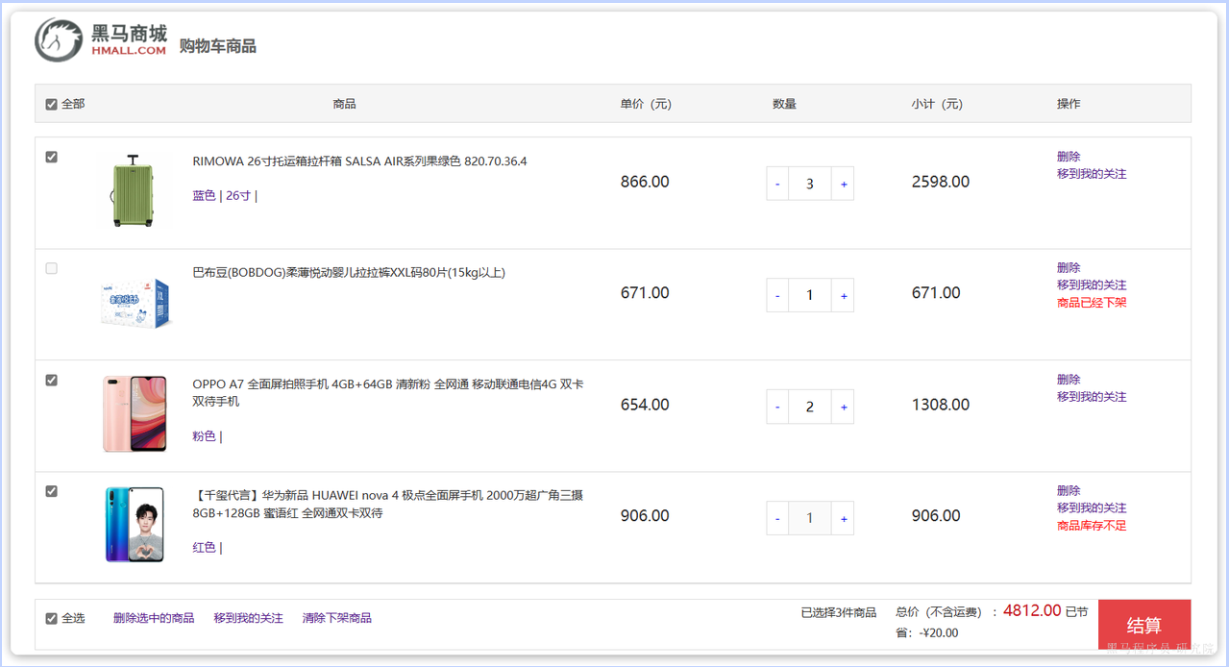Image resolution: width=1230 pixels, height=667 pixels.
Task: Click the pink OPPO A7 phone image
Action: coord(134,414)
